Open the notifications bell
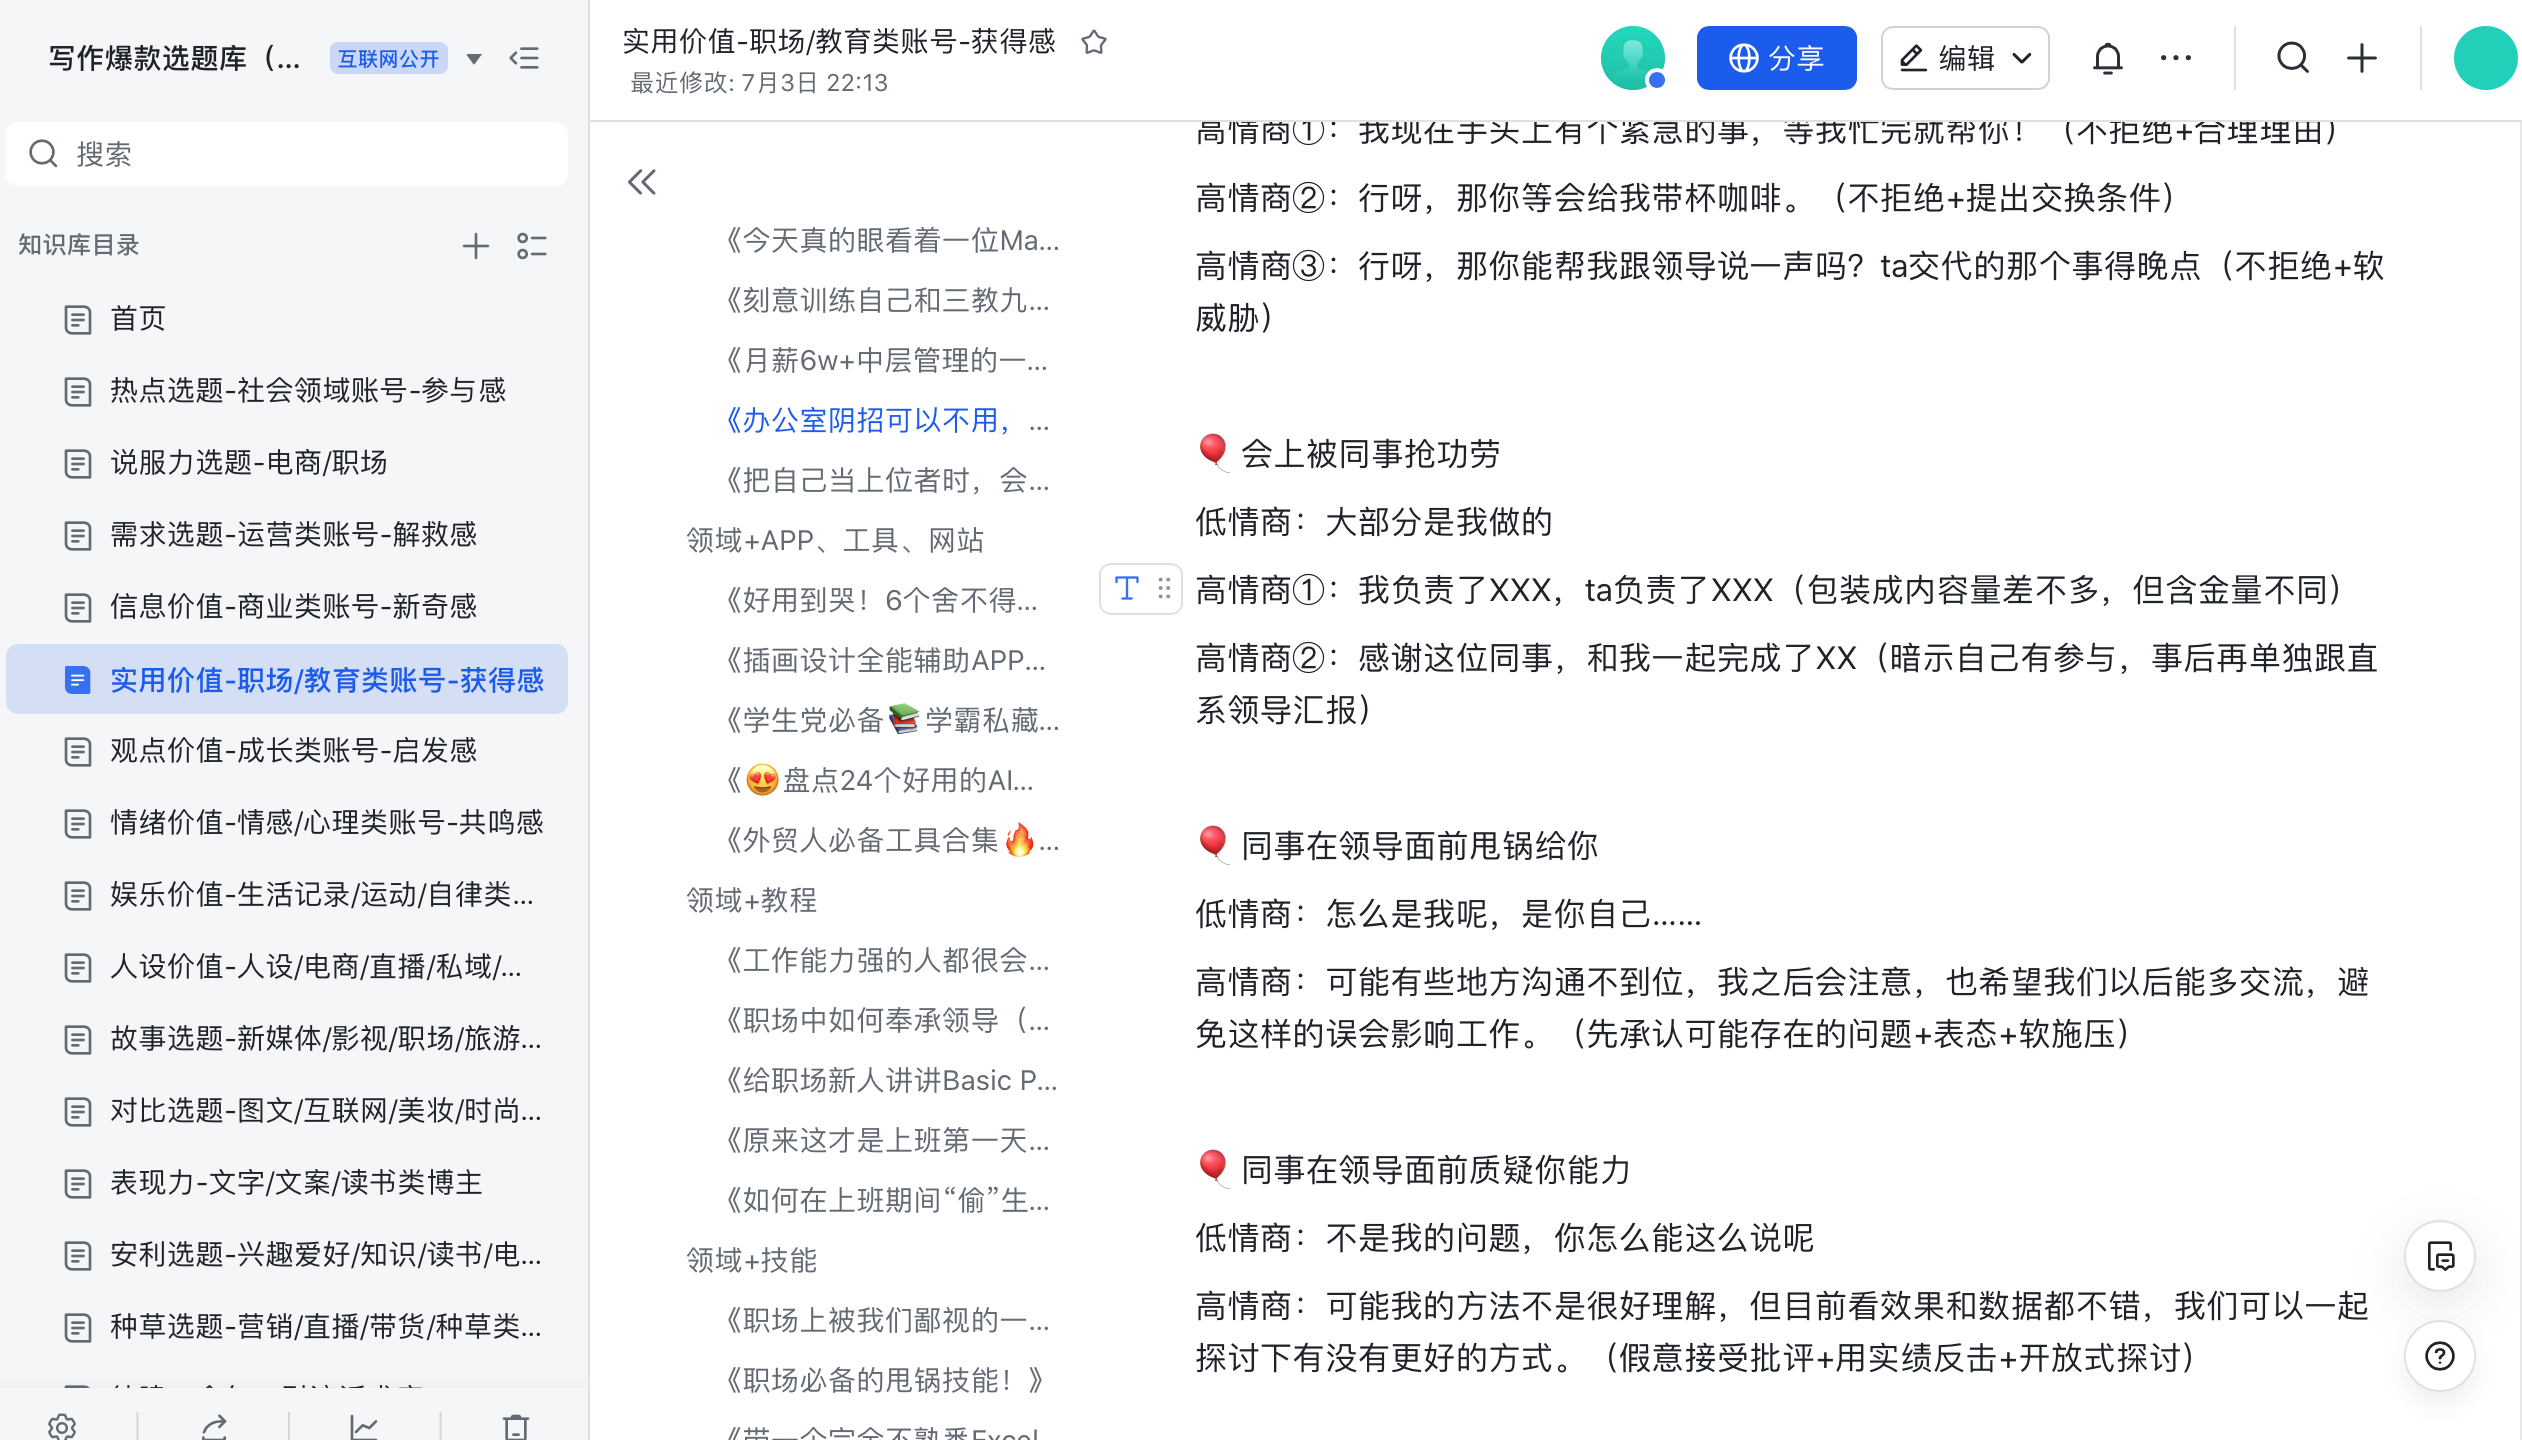 coord(2107,59)
